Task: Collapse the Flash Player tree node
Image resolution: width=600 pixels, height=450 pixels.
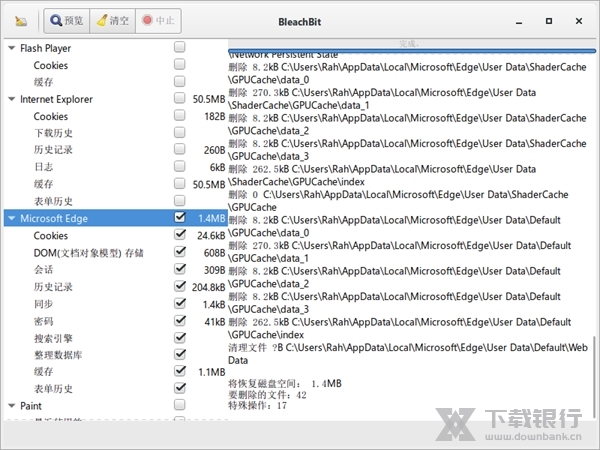Action: [11, 48]
